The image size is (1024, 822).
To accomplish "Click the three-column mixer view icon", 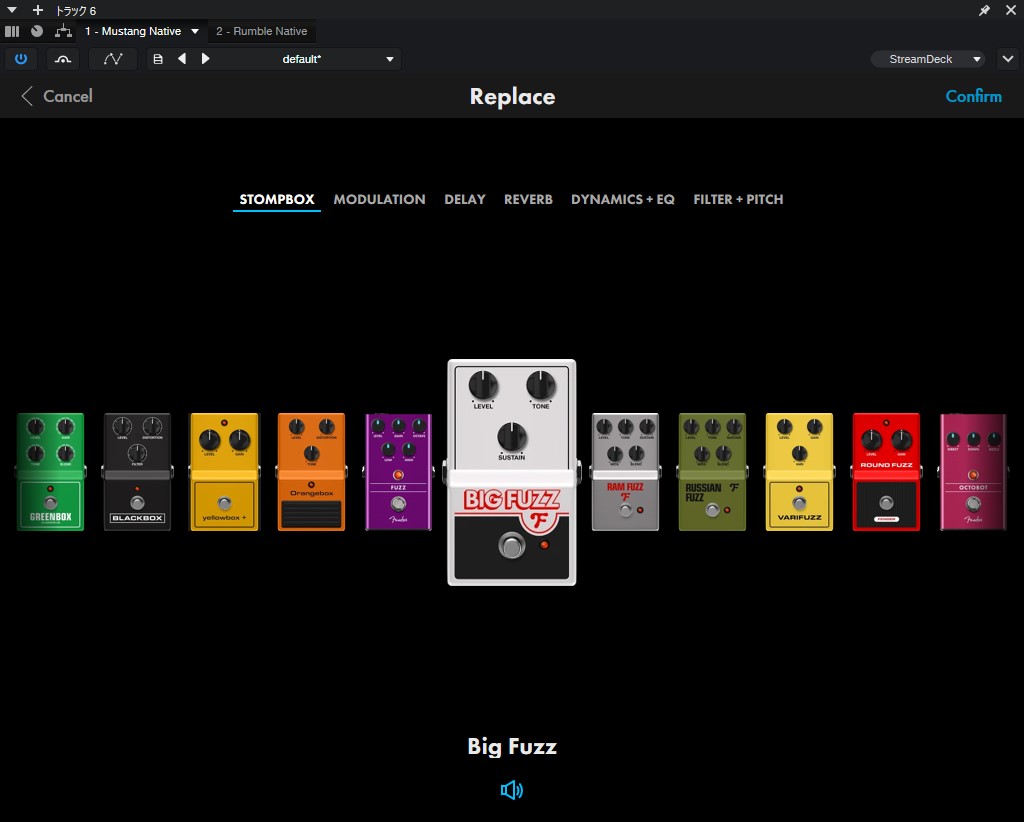I will [12, 31].
